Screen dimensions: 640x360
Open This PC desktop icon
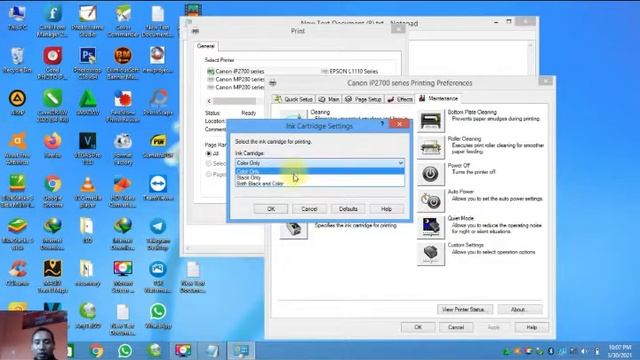tap(17, 18)
